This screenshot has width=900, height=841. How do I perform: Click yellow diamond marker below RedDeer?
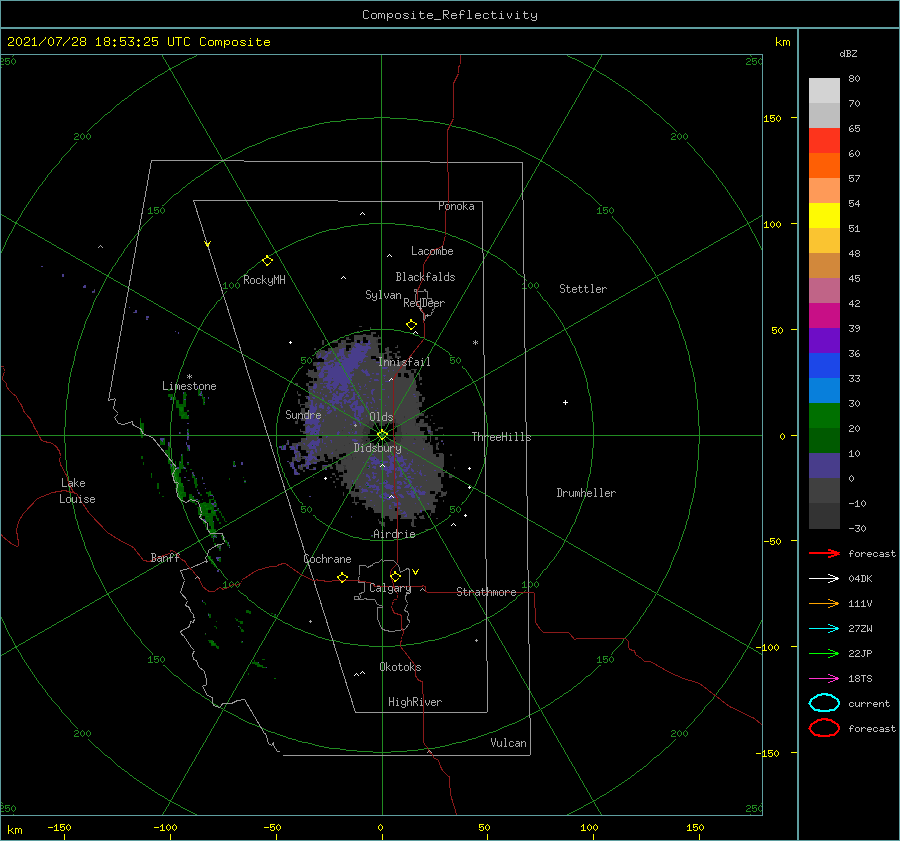(411, 325)
